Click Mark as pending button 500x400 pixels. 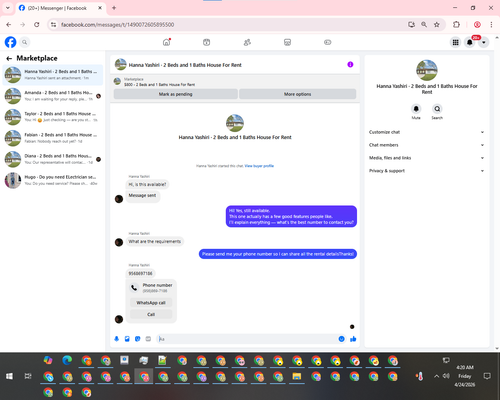pos(176,94)
